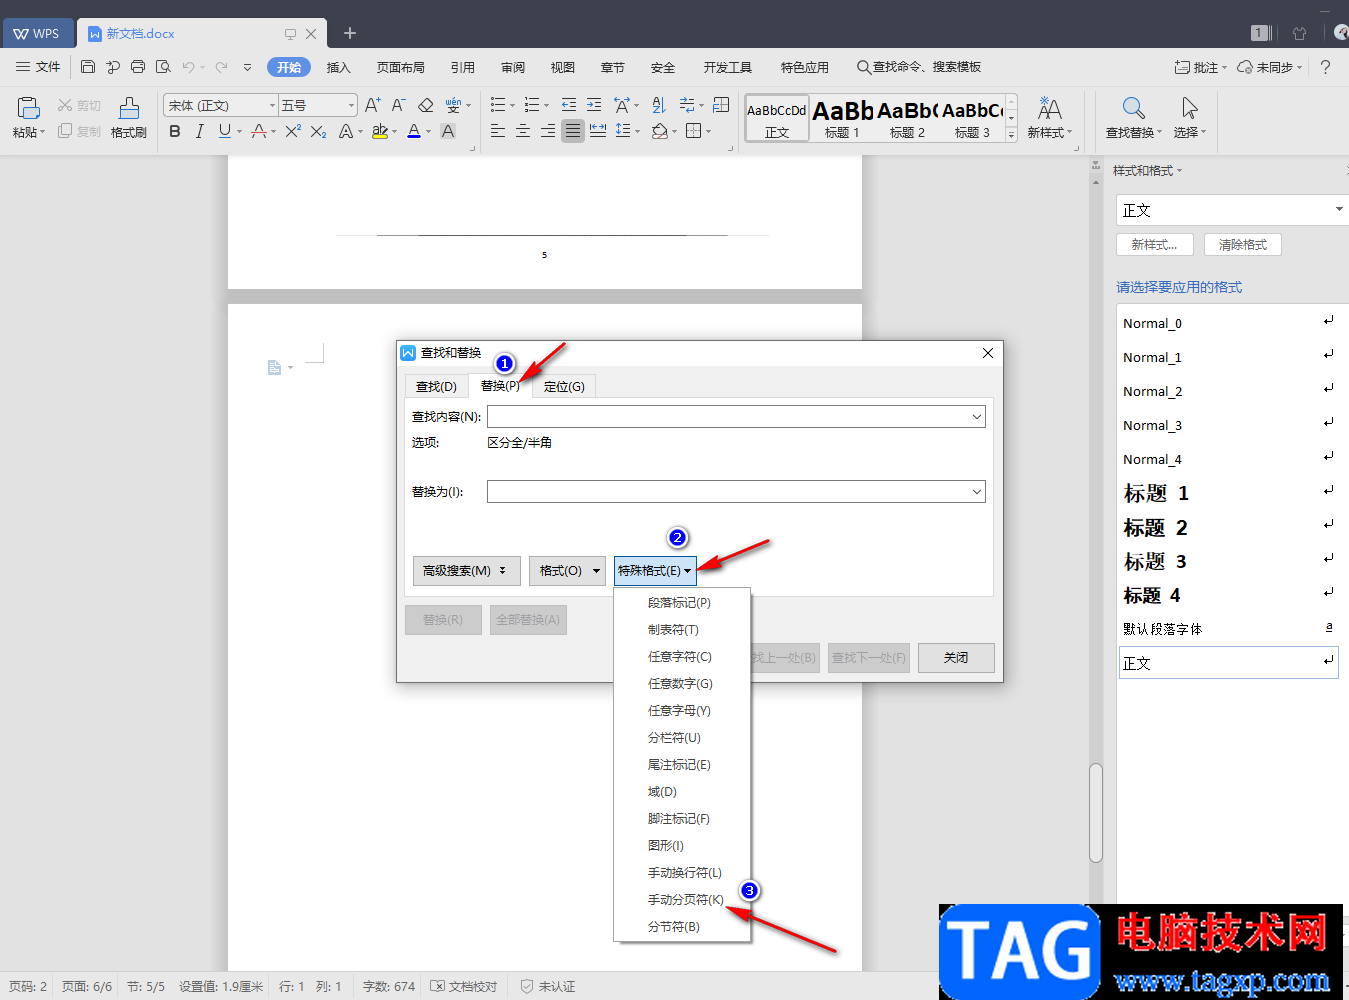Click the line spacing icon
The height and width of the screenshot is (1000, 1349).
(623, 131)
